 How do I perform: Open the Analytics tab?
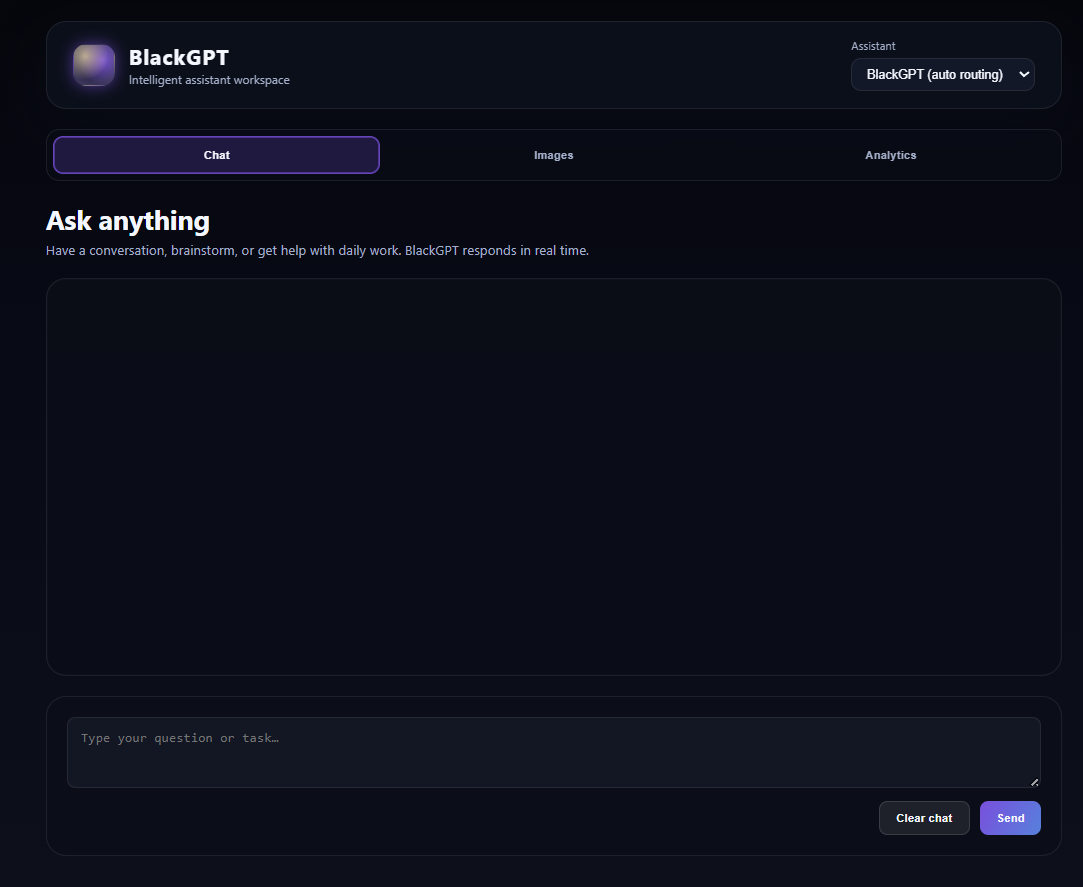(x=890, y=155)
